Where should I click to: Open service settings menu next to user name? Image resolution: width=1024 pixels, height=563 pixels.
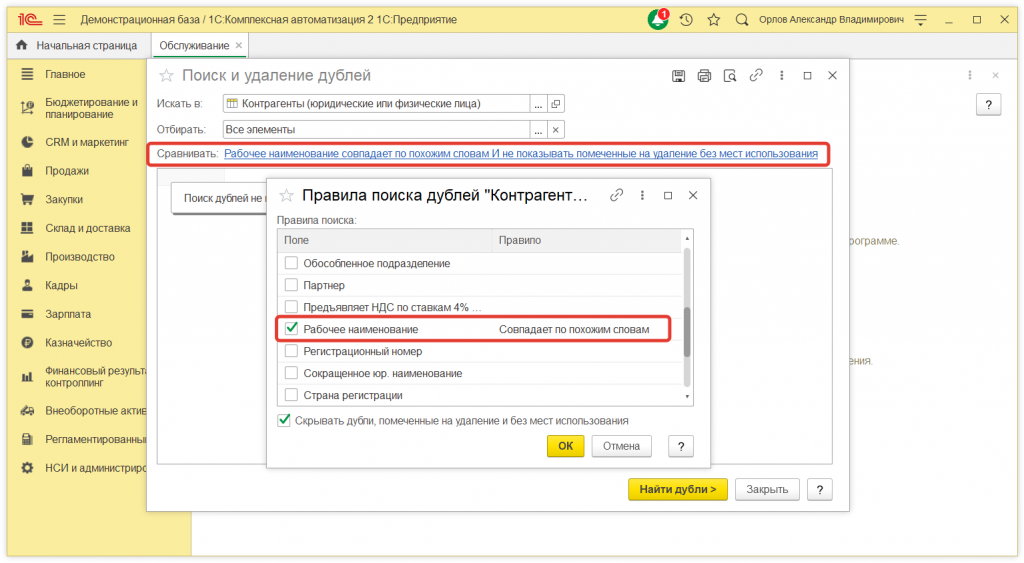pos(921,20)
